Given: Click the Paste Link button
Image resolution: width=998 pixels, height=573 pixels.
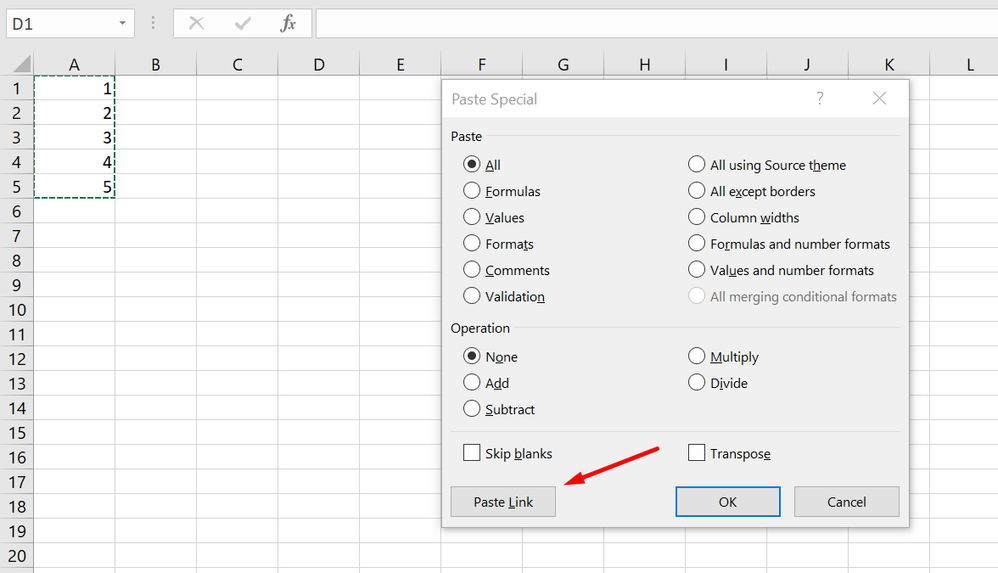Looking at the screenshot, I should point(503,502).
